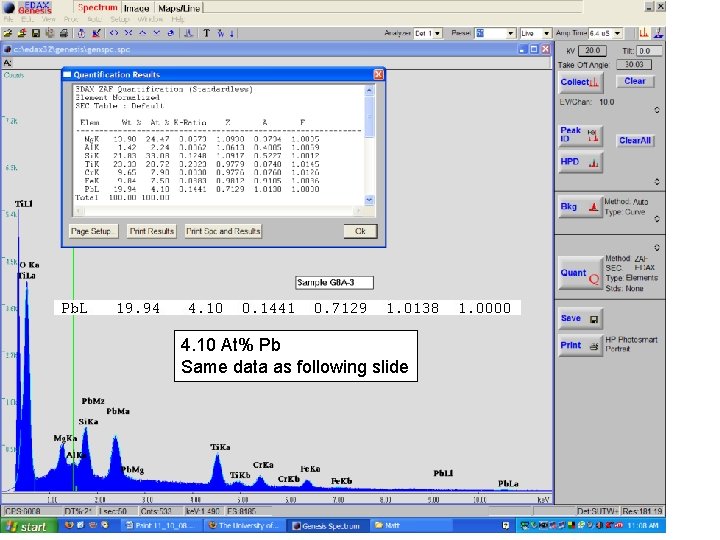Click the Clear button
The width and height of the screenshot is (720, 540).
tap(635, 81)
